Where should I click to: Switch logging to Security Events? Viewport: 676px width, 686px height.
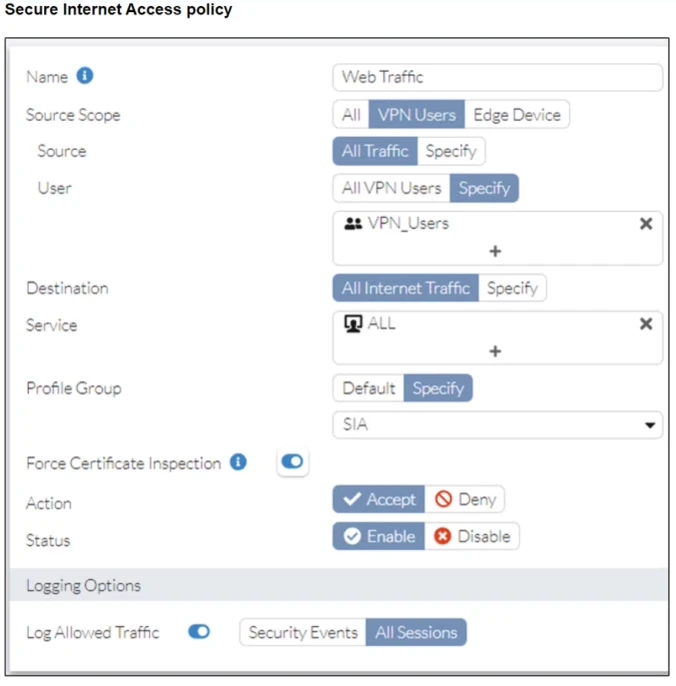(303, 632)
